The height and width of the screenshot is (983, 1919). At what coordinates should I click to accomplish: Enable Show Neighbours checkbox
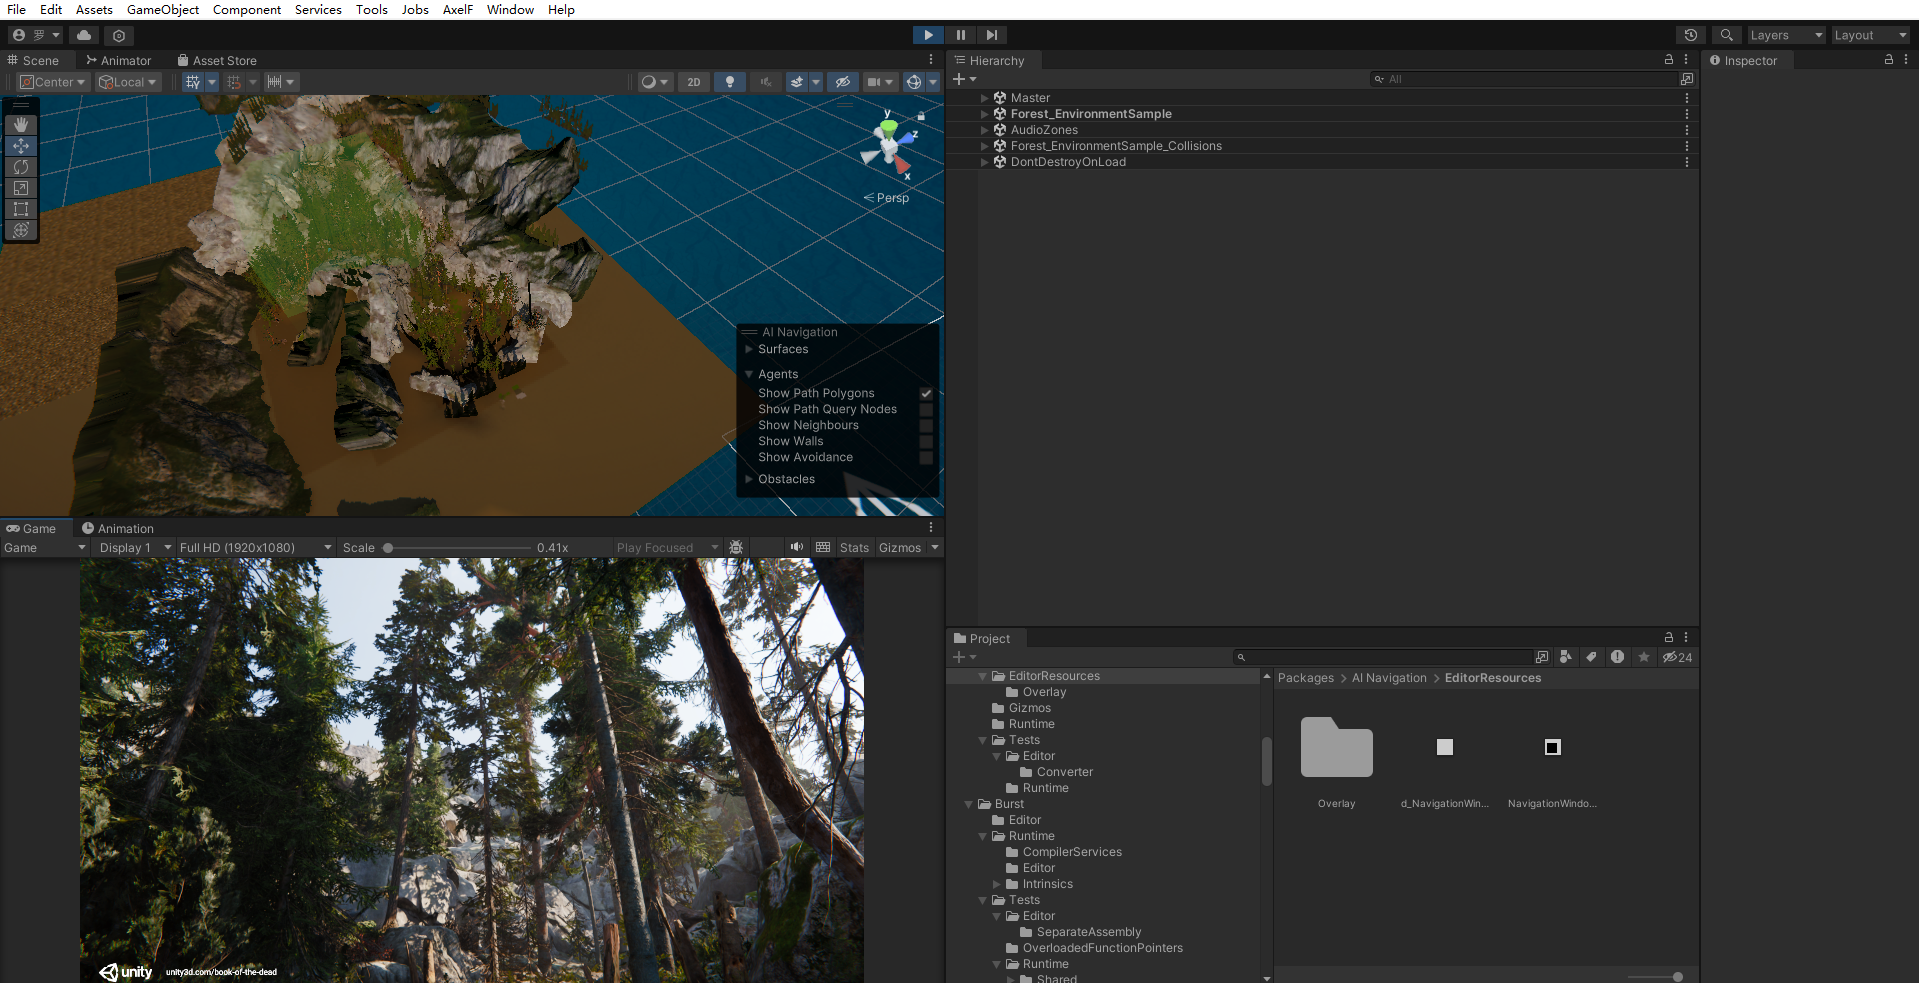(x=926, y=425)
